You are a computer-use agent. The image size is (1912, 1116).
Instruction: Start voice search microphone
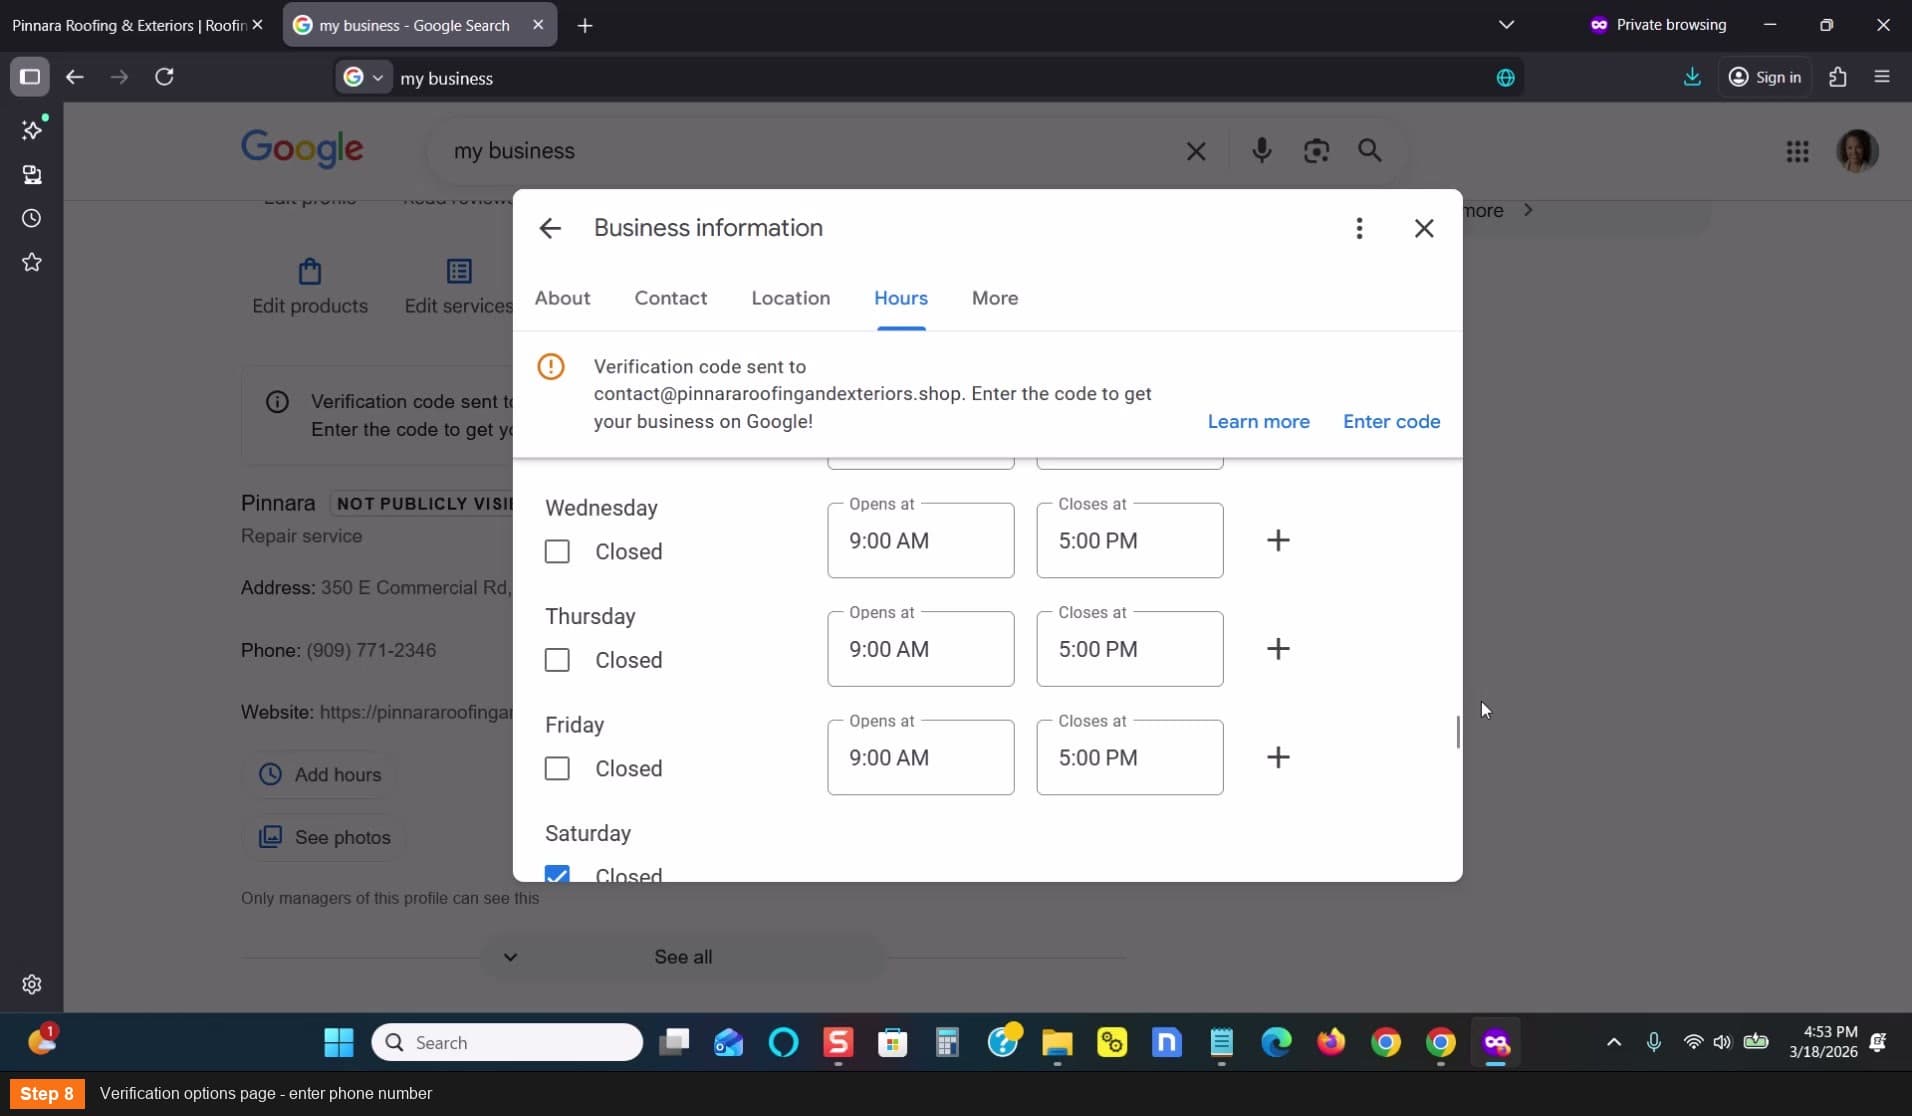[1262, 151]
